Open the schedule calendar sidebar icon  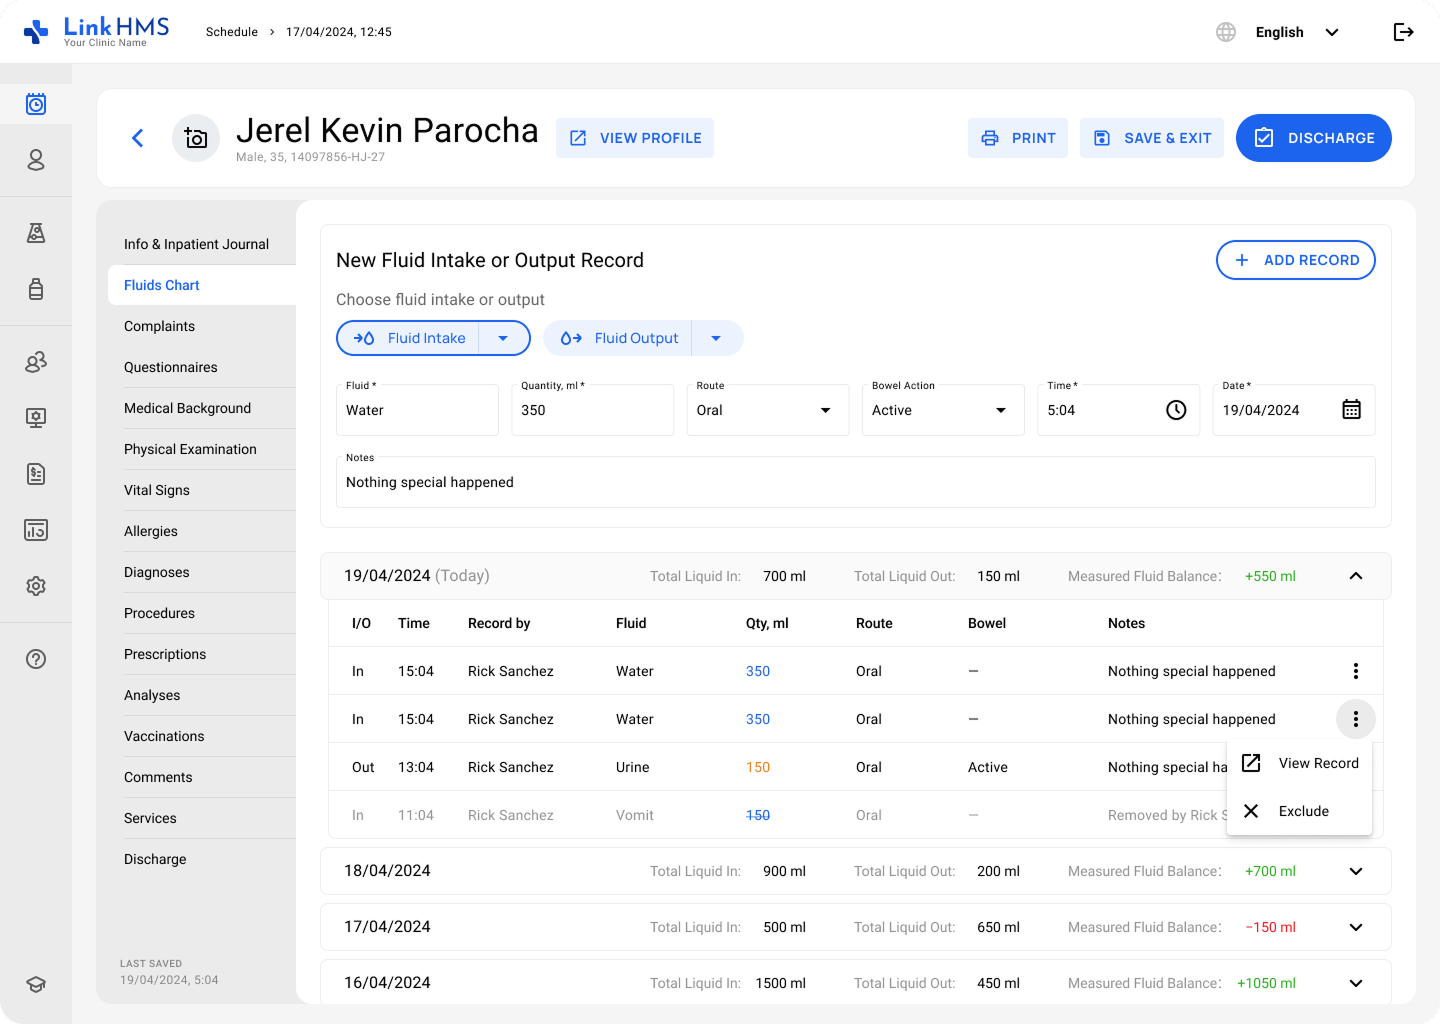(36, 104)
